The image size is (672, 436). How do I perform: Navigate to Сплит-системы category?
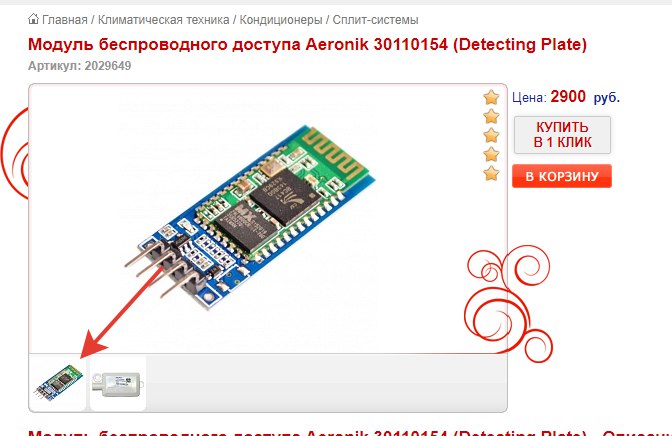pos(375,20)
